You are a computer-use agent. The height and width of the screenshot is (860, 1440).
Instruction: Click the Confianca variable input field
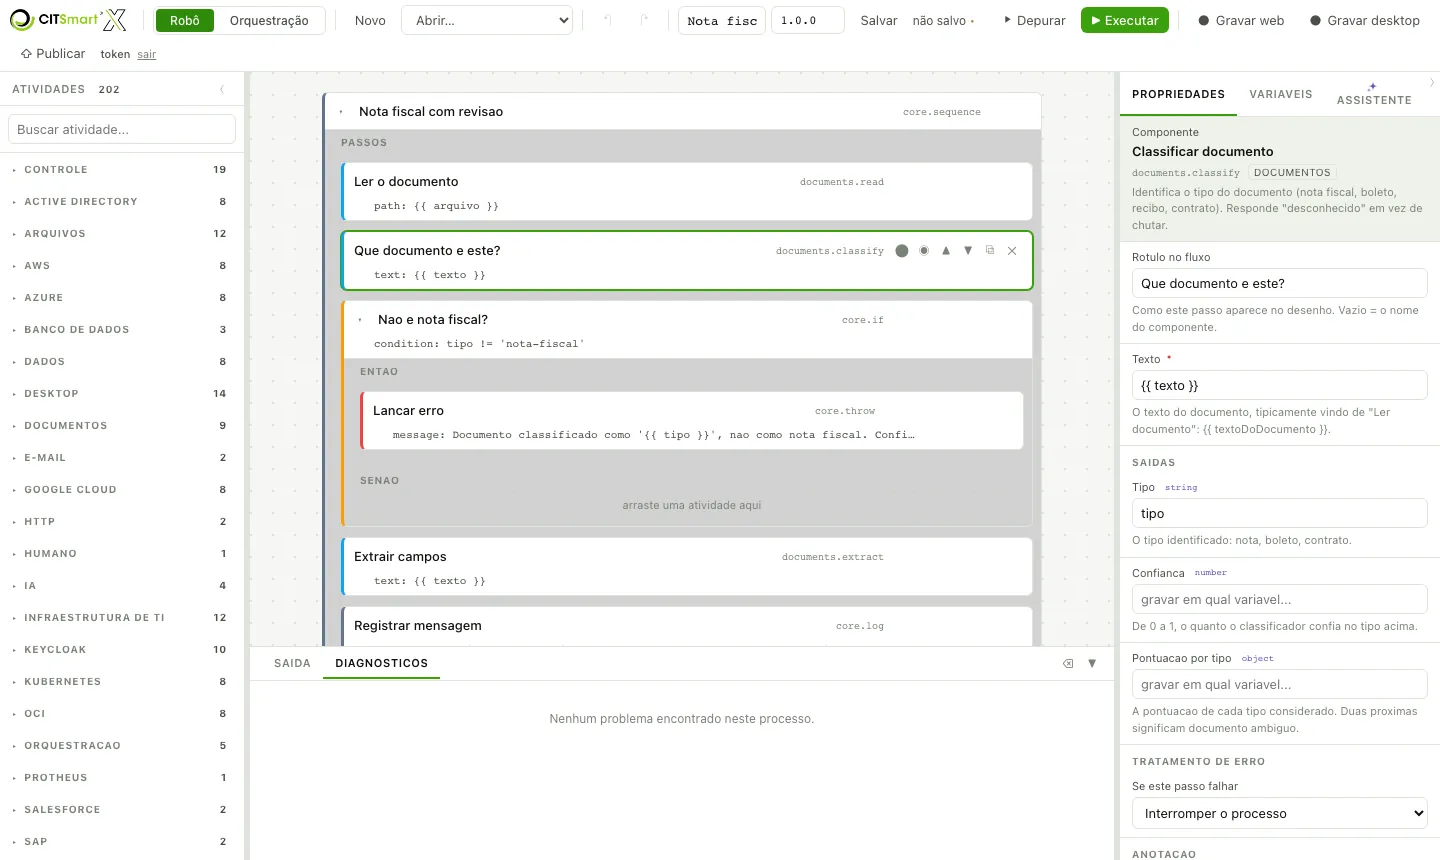(x=1280, y=599)
